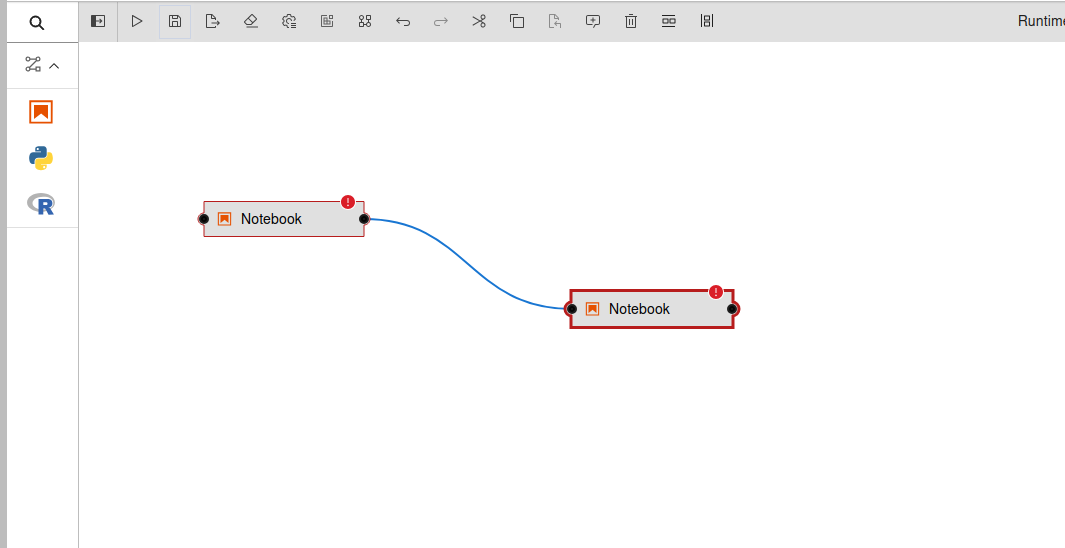Click the error badge on the lower-right Notebook node
1065x548 pixels.
716,292
